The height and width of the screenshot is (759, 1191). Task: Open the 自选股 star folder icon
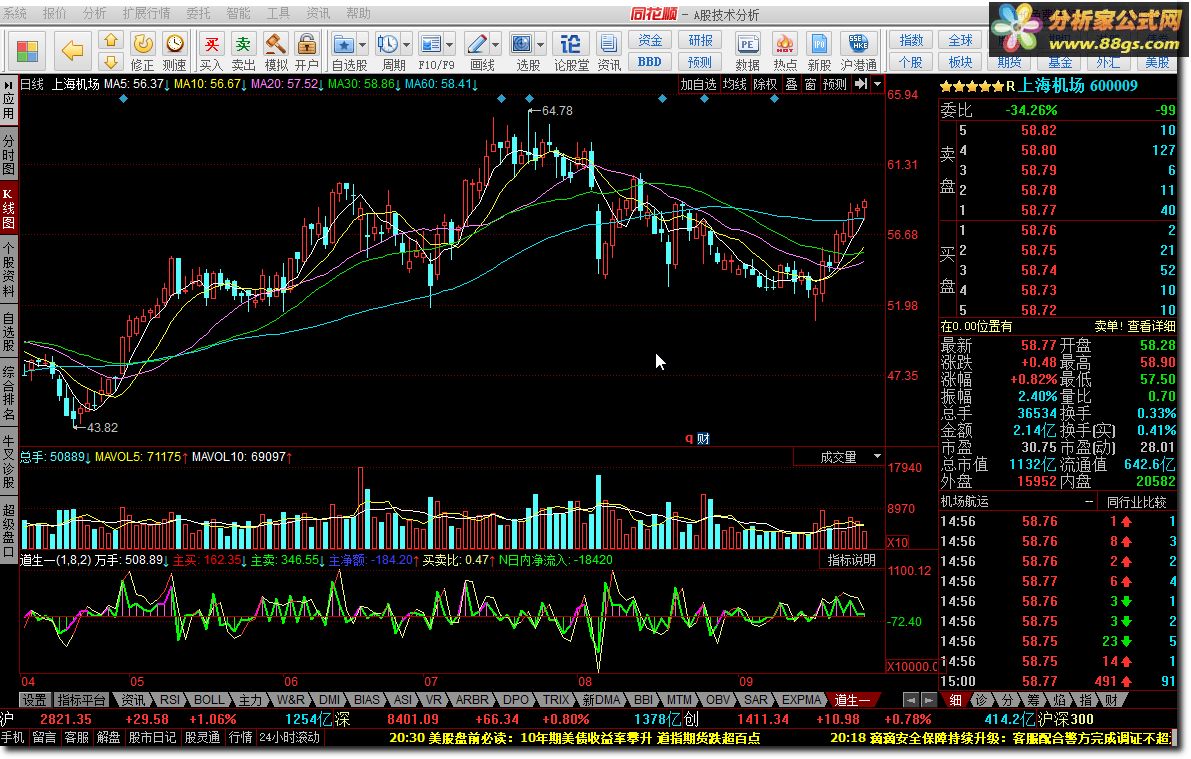(x=343, y=44)
